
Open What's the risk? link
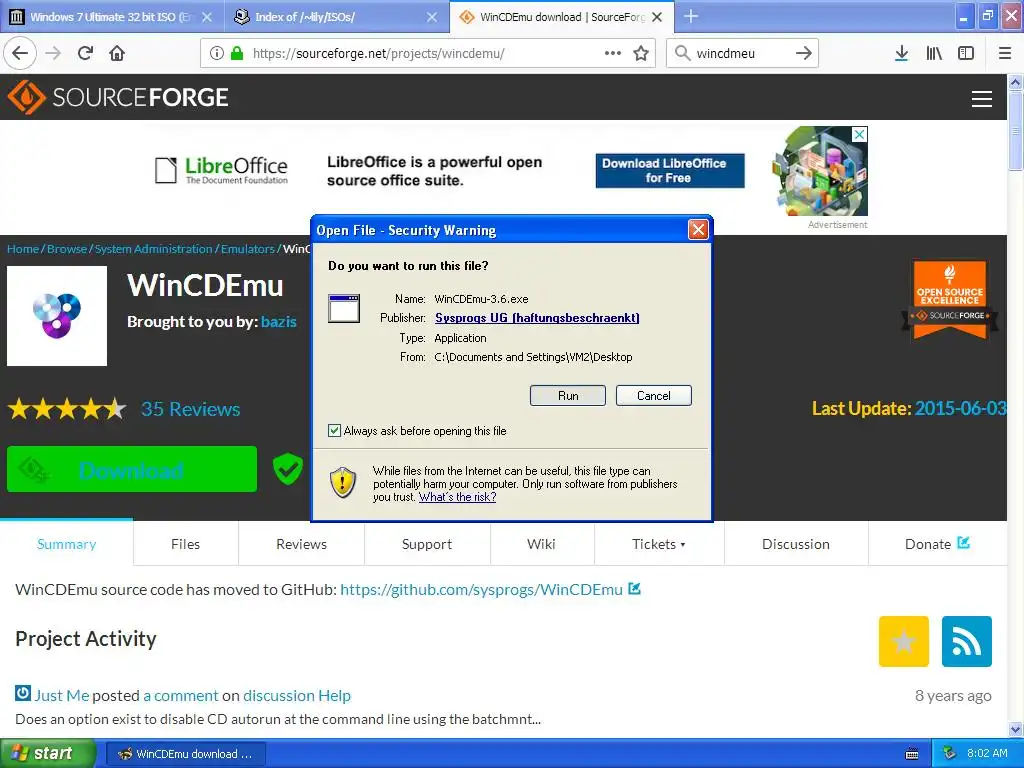[x=457, y=497]
